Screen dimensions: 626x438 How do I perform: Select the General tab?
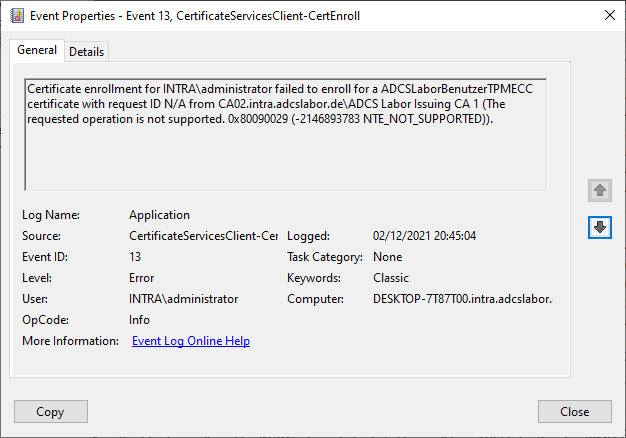click(x=37, y=50)
